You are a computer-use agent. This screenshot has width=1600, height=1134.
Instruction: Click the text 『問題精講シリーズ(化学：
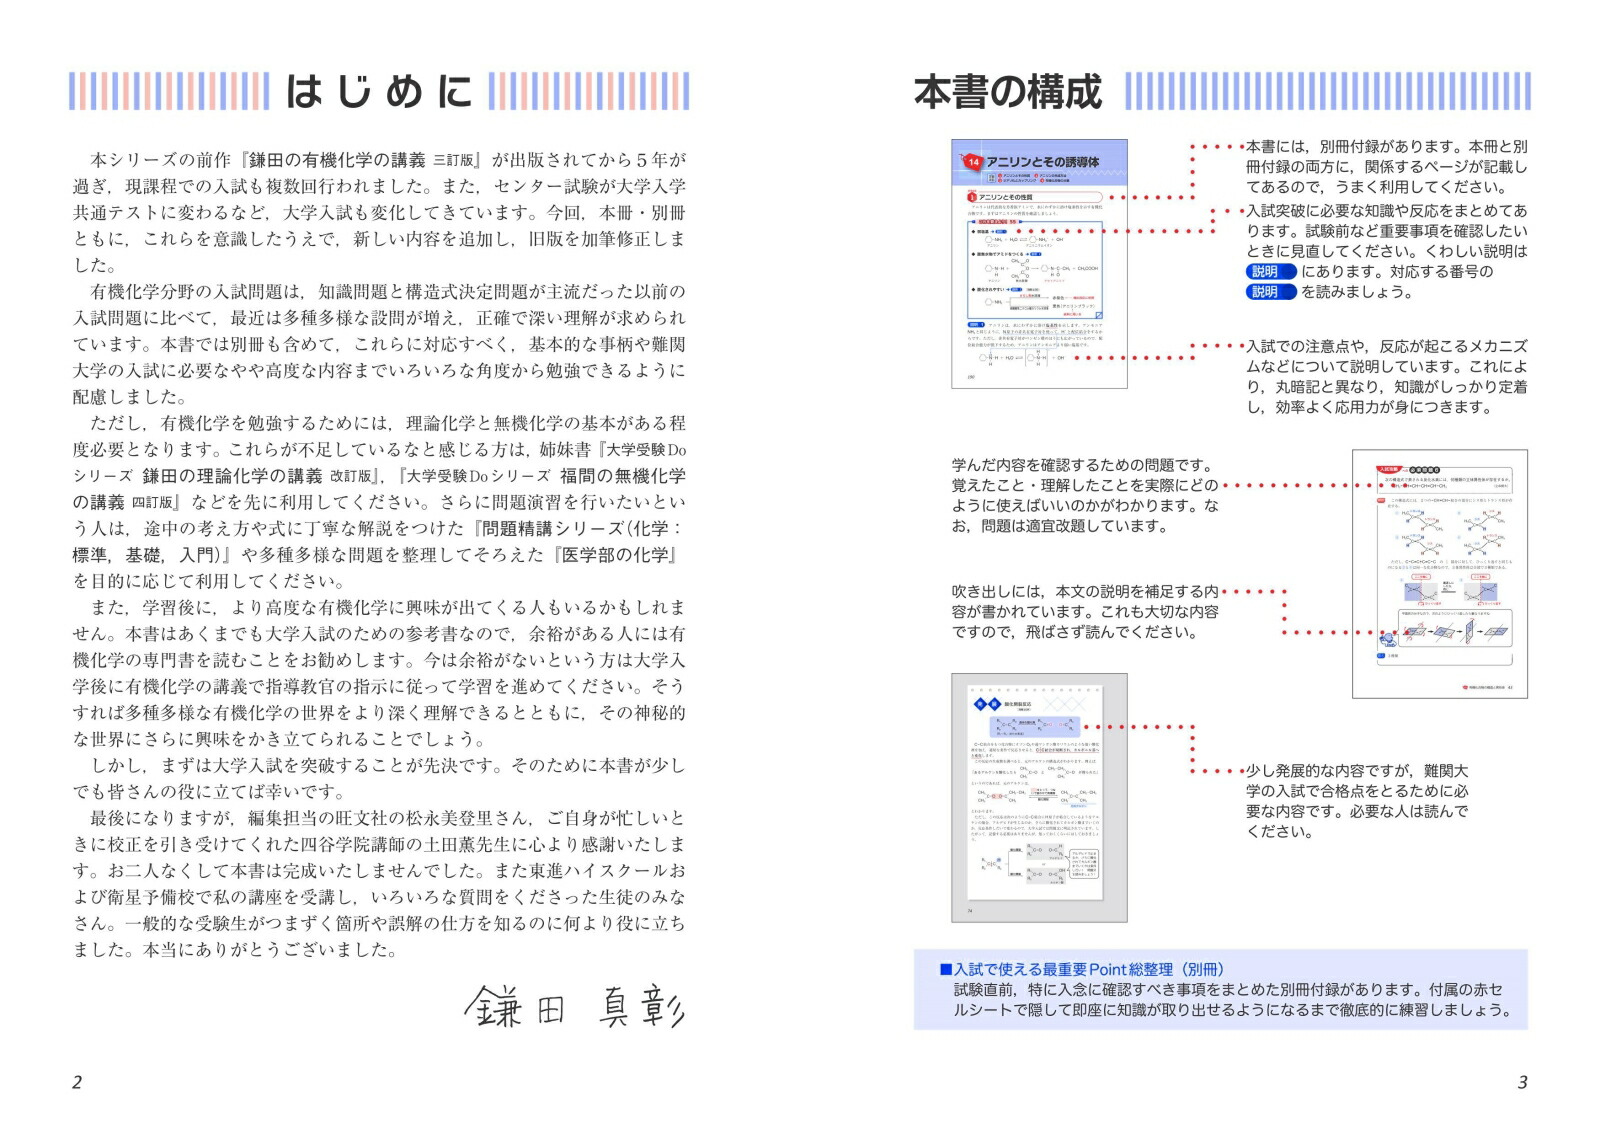point(579,529)
